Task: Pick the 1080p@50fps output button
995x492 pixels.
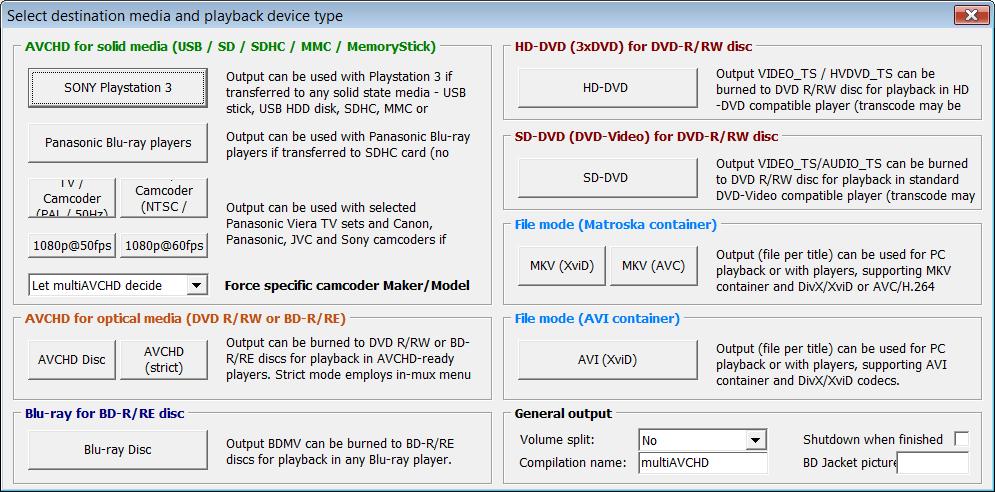Action: [72, 246]
